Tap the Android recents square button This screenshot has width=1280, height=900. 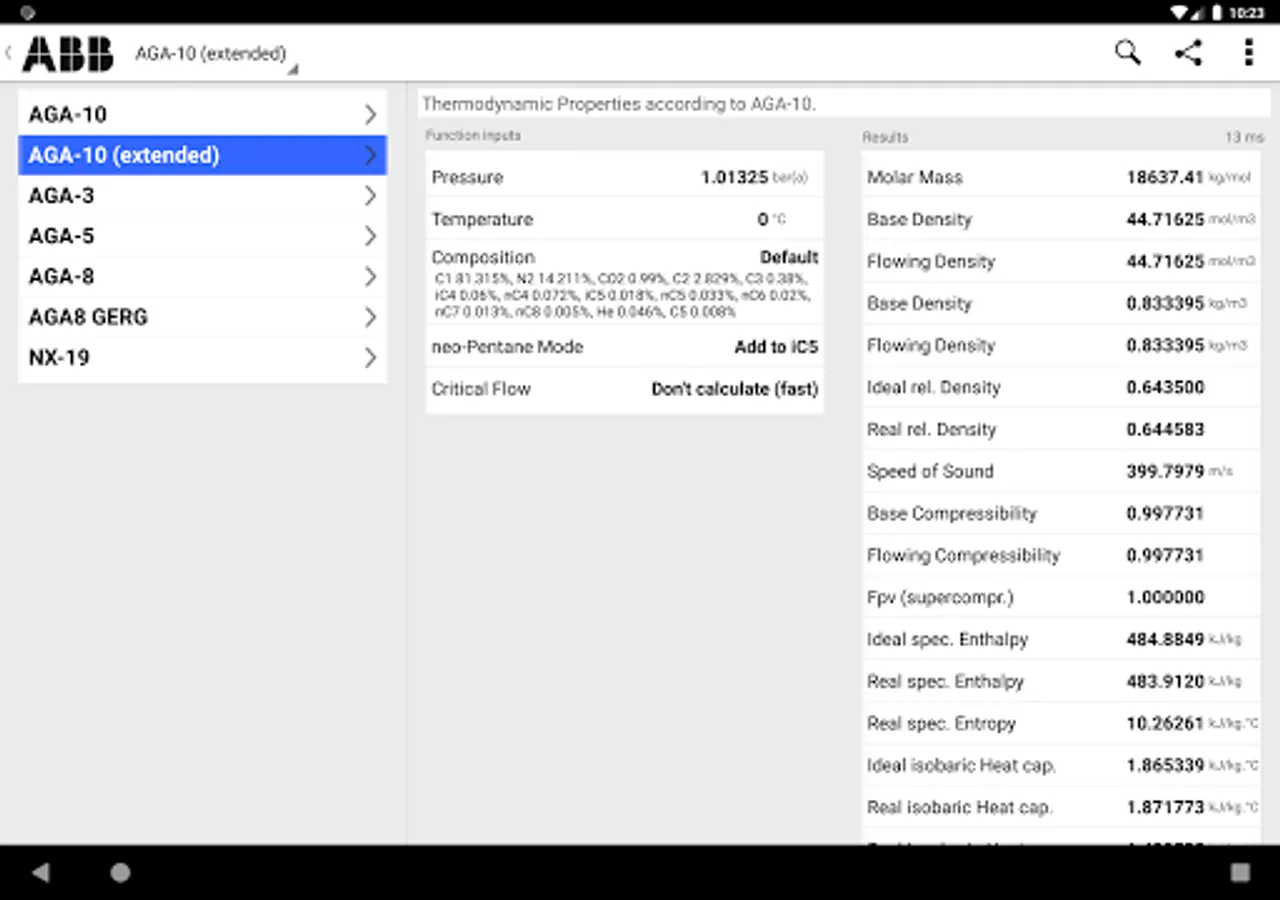(1240, 872)
